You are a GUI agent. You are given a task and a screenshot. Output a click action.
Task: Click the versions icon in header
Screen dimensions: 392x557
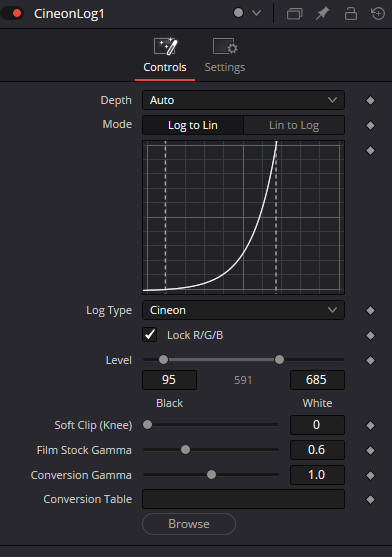click(x=294, y=14)
